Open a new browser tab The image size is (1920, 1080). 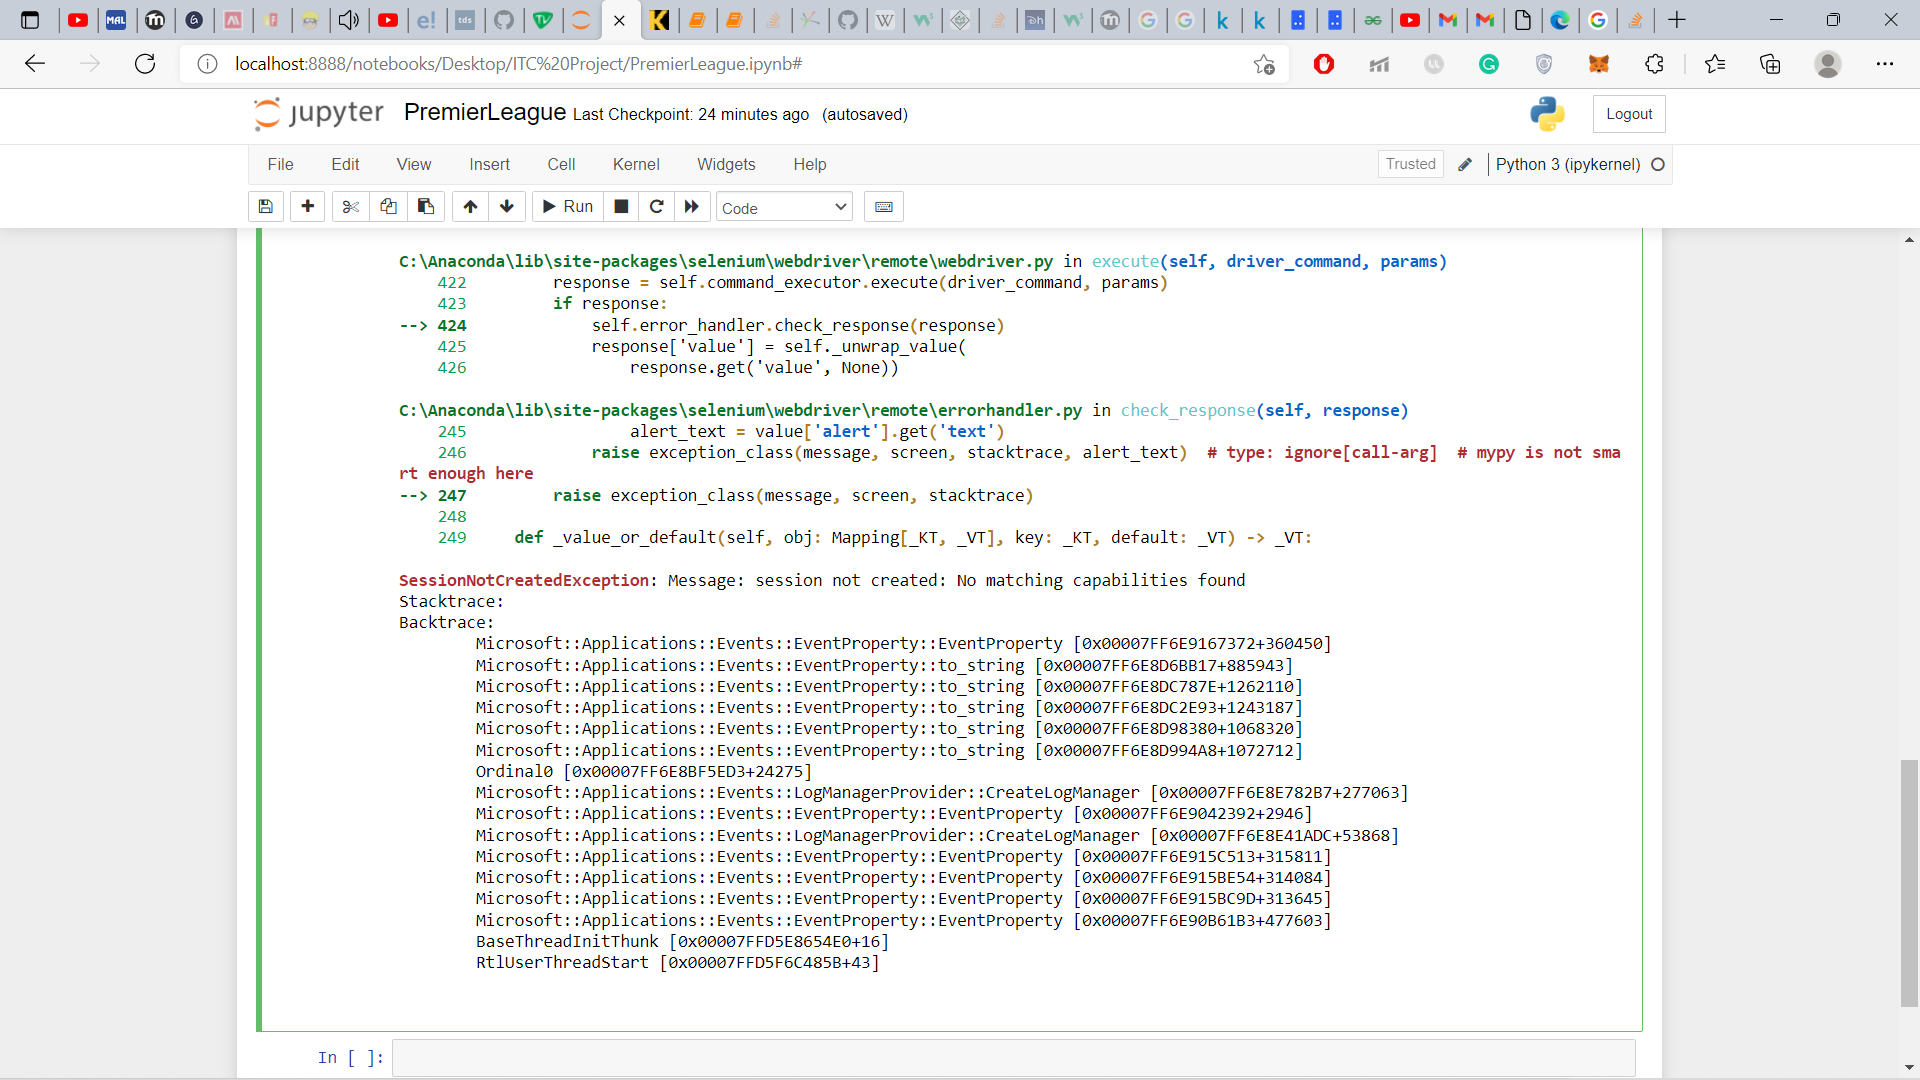coord(1677,20)
